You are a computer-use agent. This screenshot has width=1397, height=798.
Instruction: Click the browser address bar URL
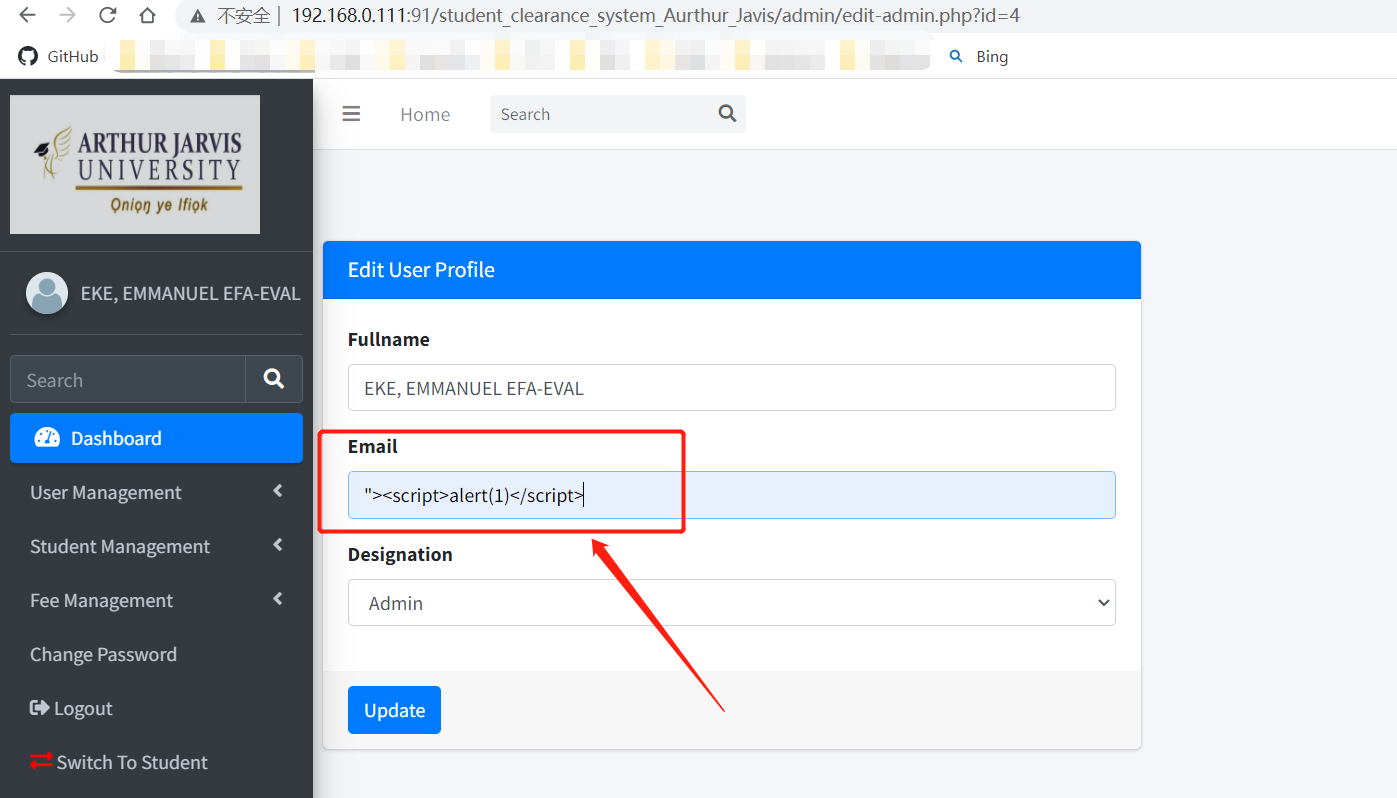pyautogui.click(x=655, y=16)
